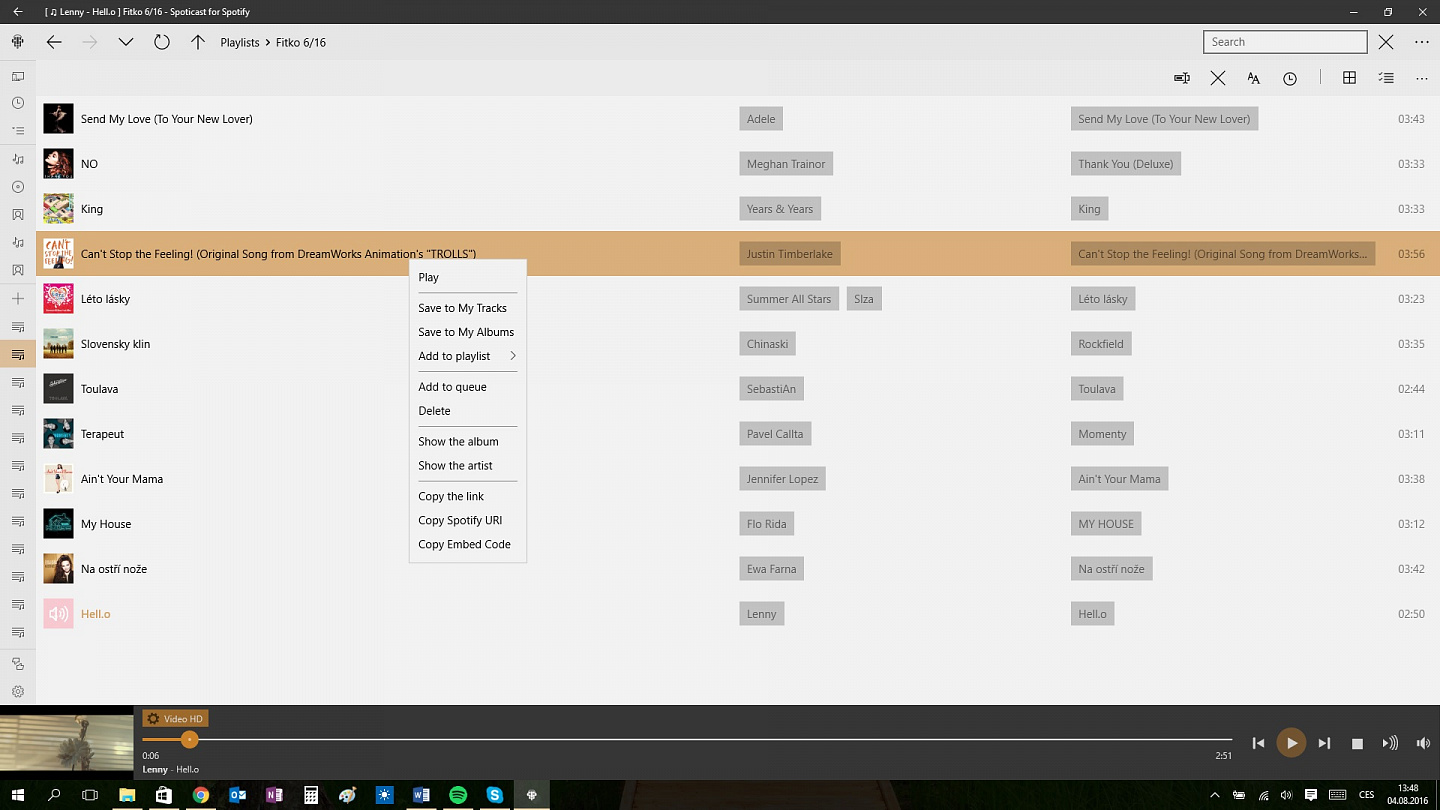Change text size with the AA icon

point(1254,78)
